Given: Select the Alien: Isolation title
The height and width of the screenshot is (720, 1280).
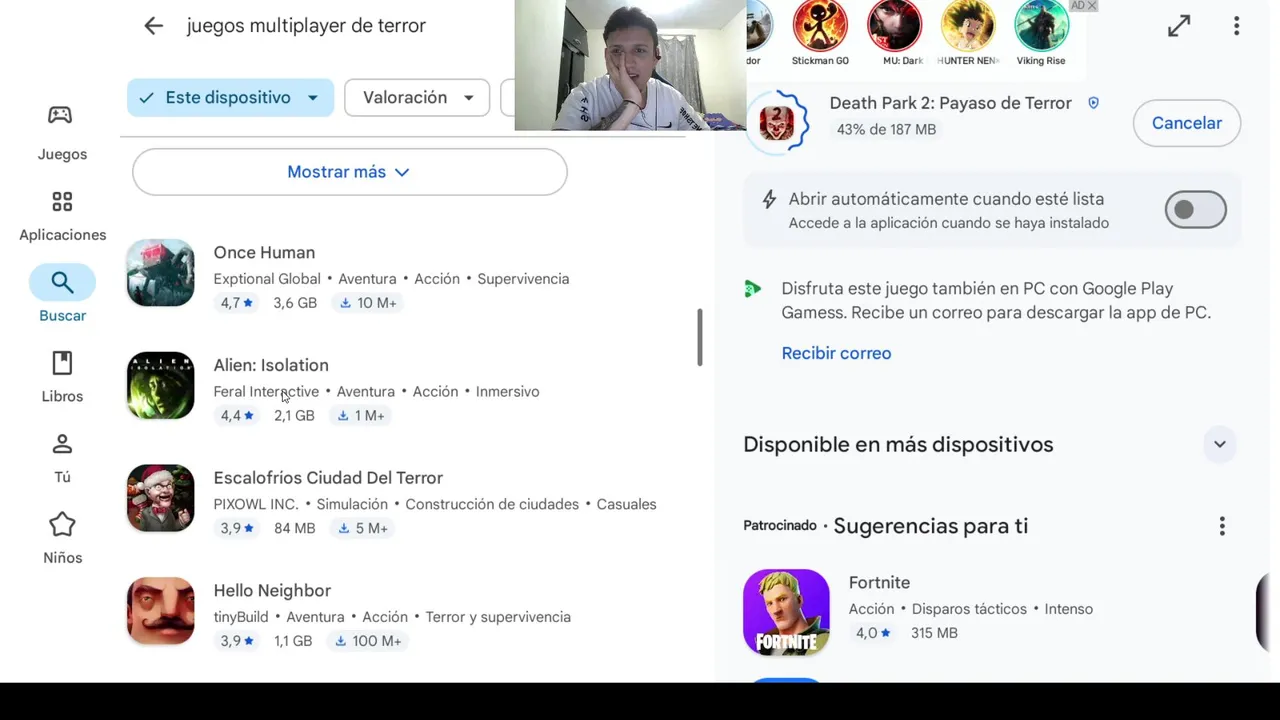Looking at the screenshot, I should point(271,365).
